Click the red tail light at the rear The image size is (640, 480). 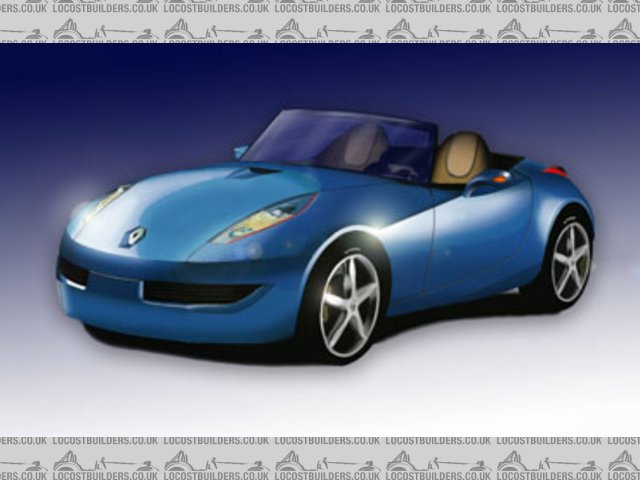(x=556, y=171)
